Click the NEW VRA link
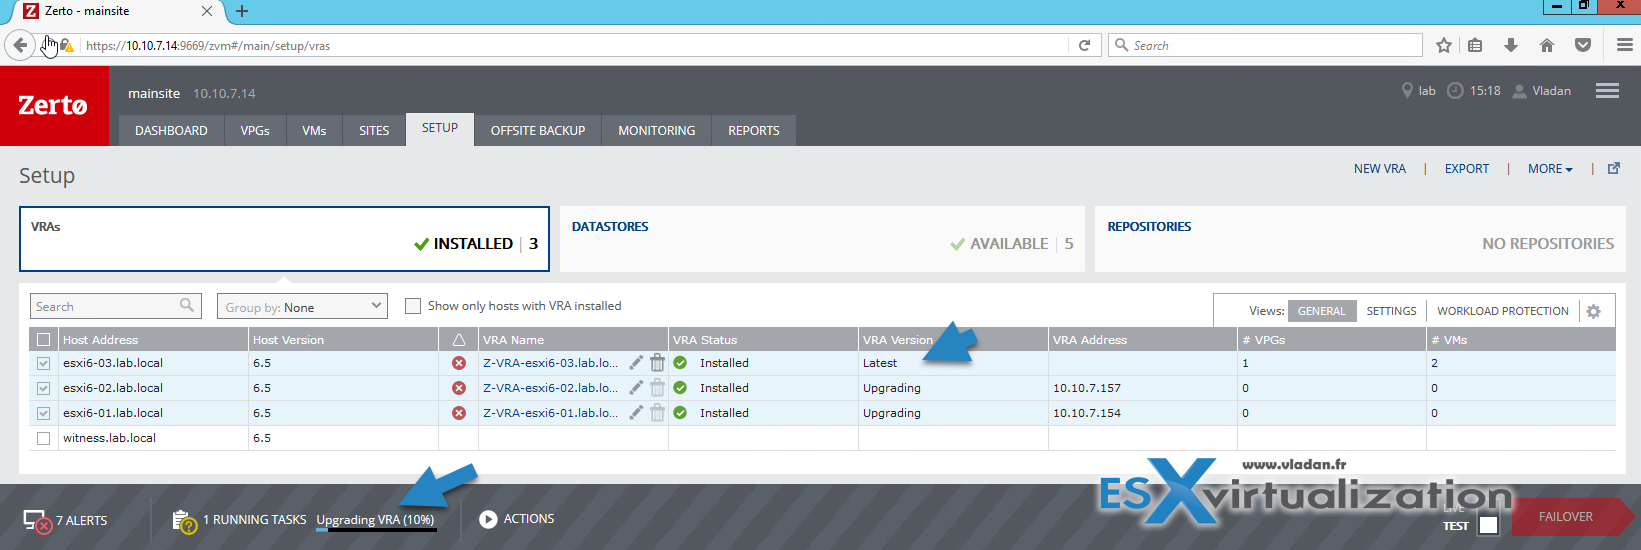Screen dimensions: 1641x550 [1380, 169]
